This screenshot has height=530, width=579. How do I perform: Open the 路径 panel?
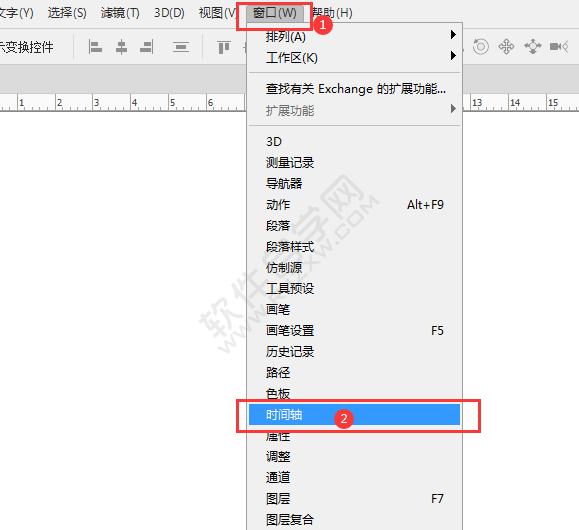354,373
